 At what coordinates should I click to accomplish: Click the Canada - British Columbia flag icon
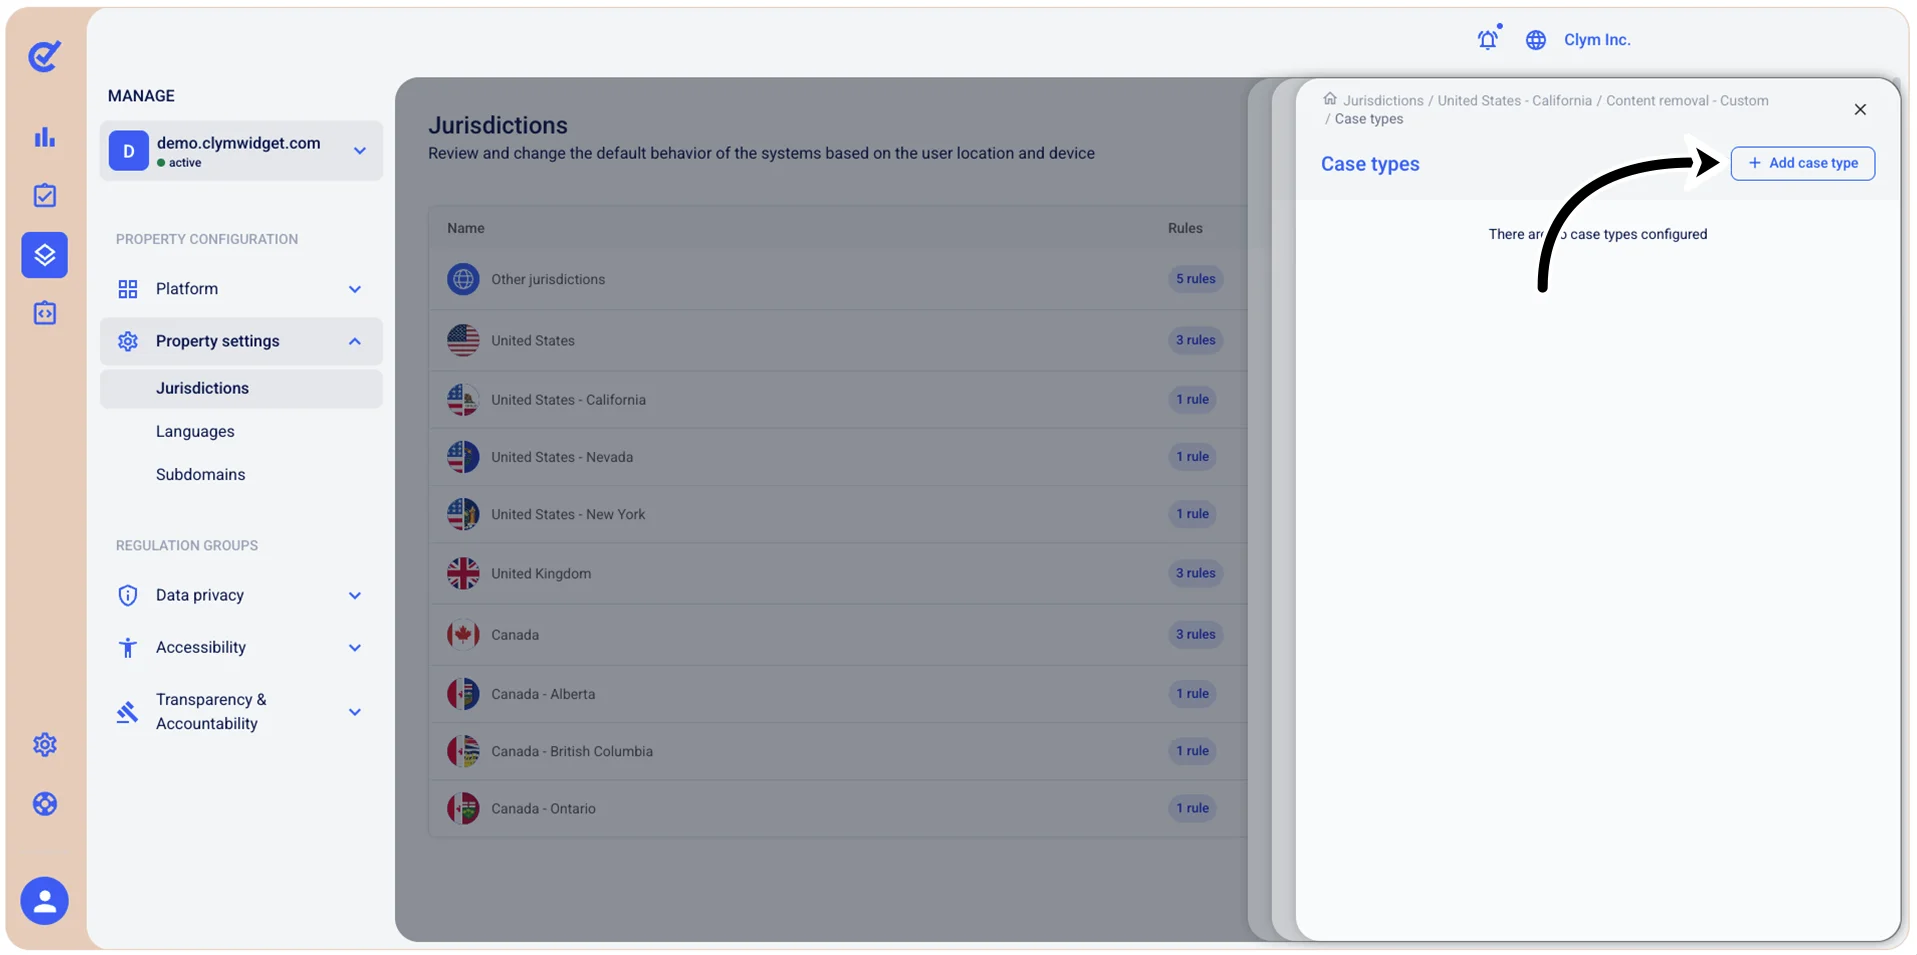coord(463,751)
